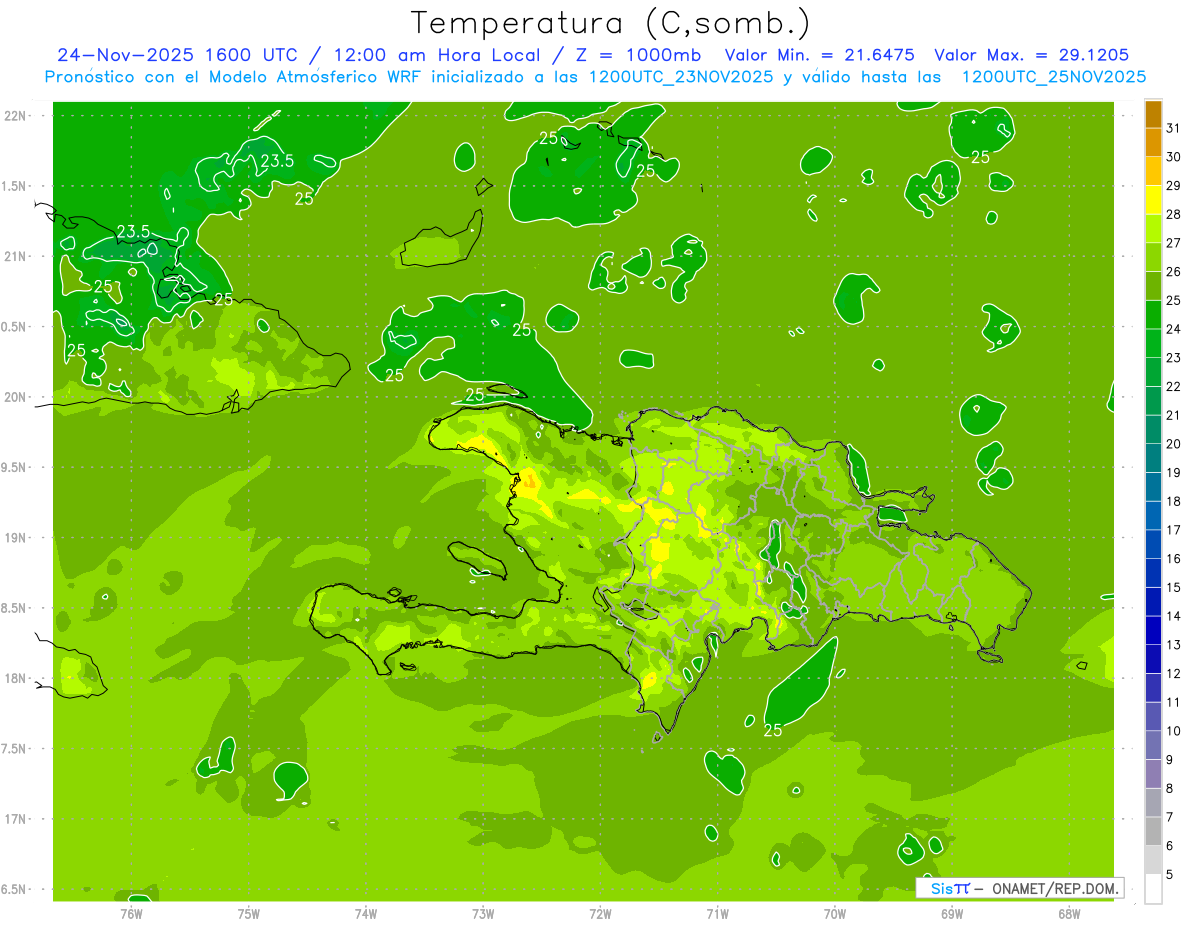Click the dark blue legend swatch between 13 and 14
This screenshot has width=1200, height=927.
point(1153,631)
